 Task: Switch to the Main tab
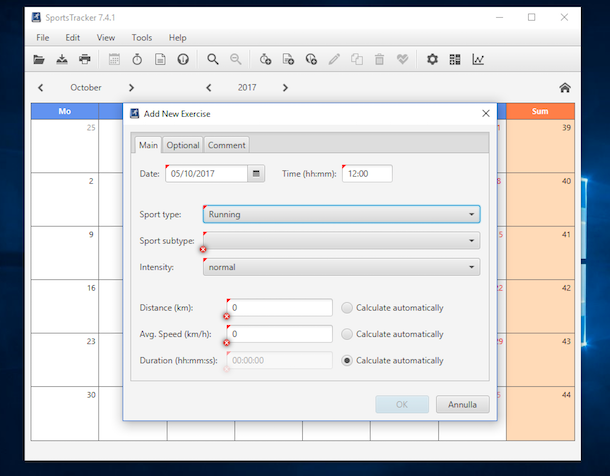(x=148, y=145)
